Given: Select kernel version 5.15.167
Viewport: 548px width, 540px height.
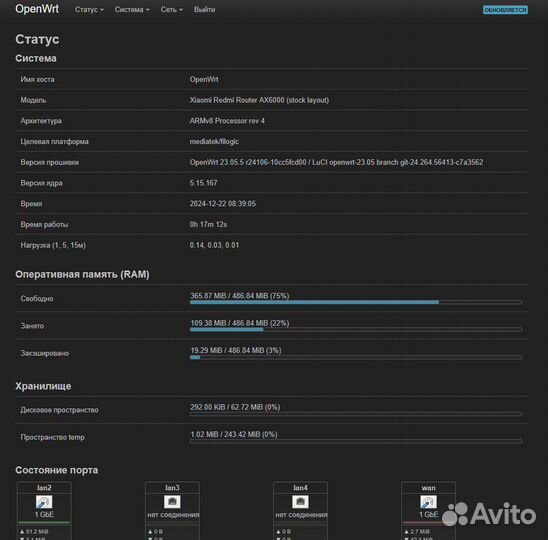Looking at the screenshot, I should 203,183.
